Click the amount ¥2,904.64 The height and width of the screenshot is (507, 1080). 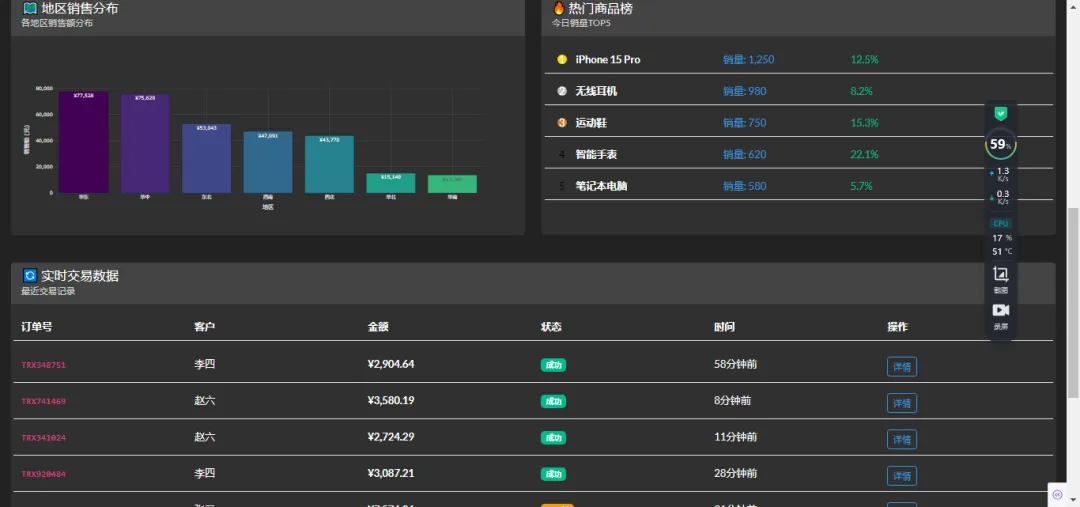point(391,364)
